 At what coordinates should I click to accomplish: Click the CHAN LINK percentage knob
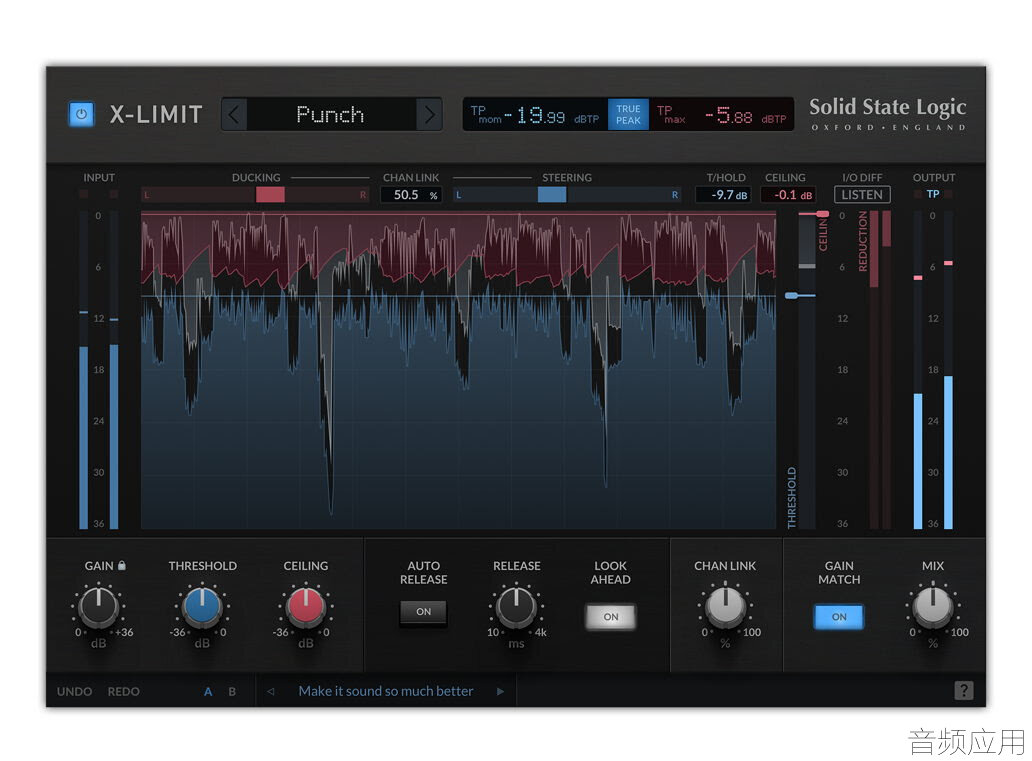tap(725, 606)
